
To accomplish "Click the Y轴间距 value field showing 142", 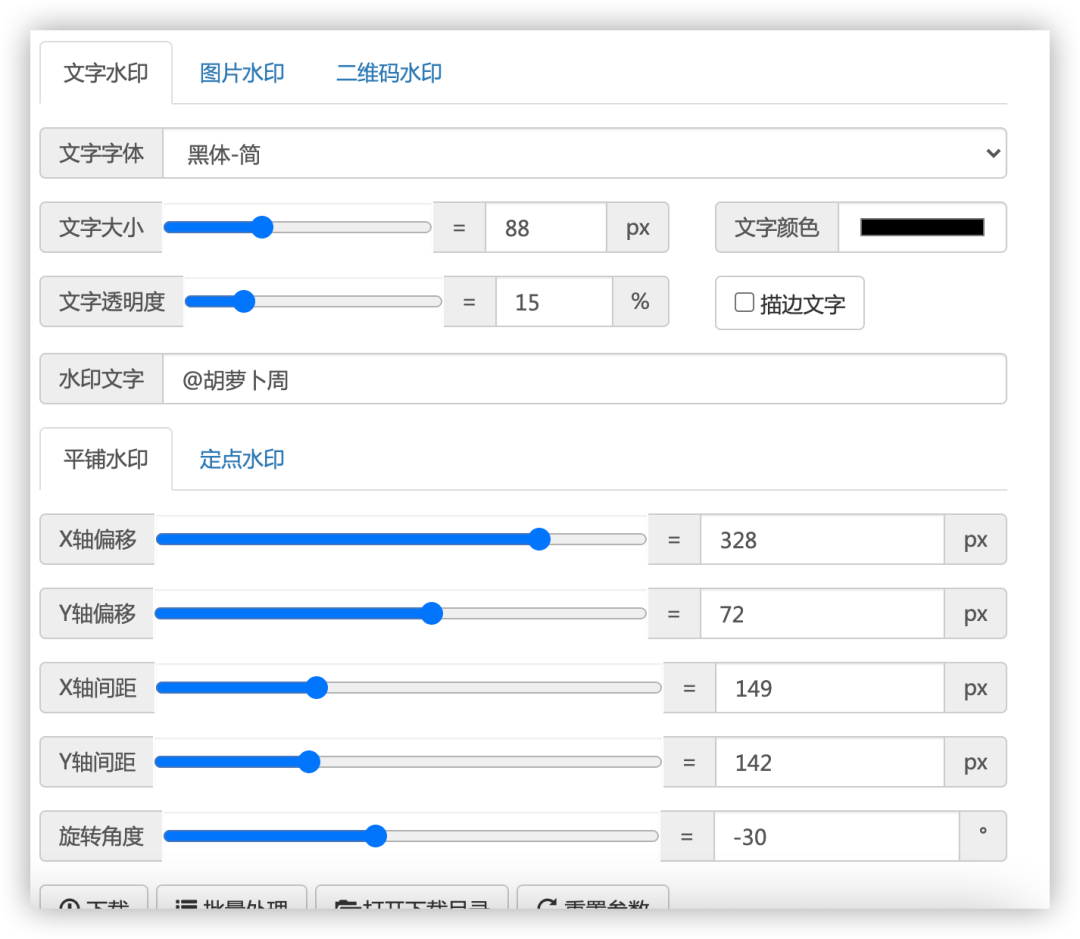I will tap(829, 762).
